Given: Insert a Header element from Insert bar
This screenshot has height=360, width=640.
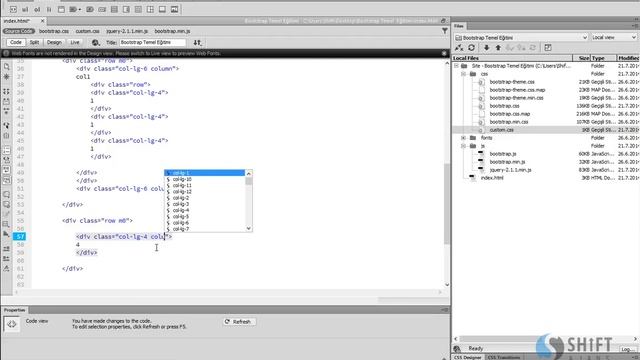Looking at the screenshot, I should coord(61,9).
